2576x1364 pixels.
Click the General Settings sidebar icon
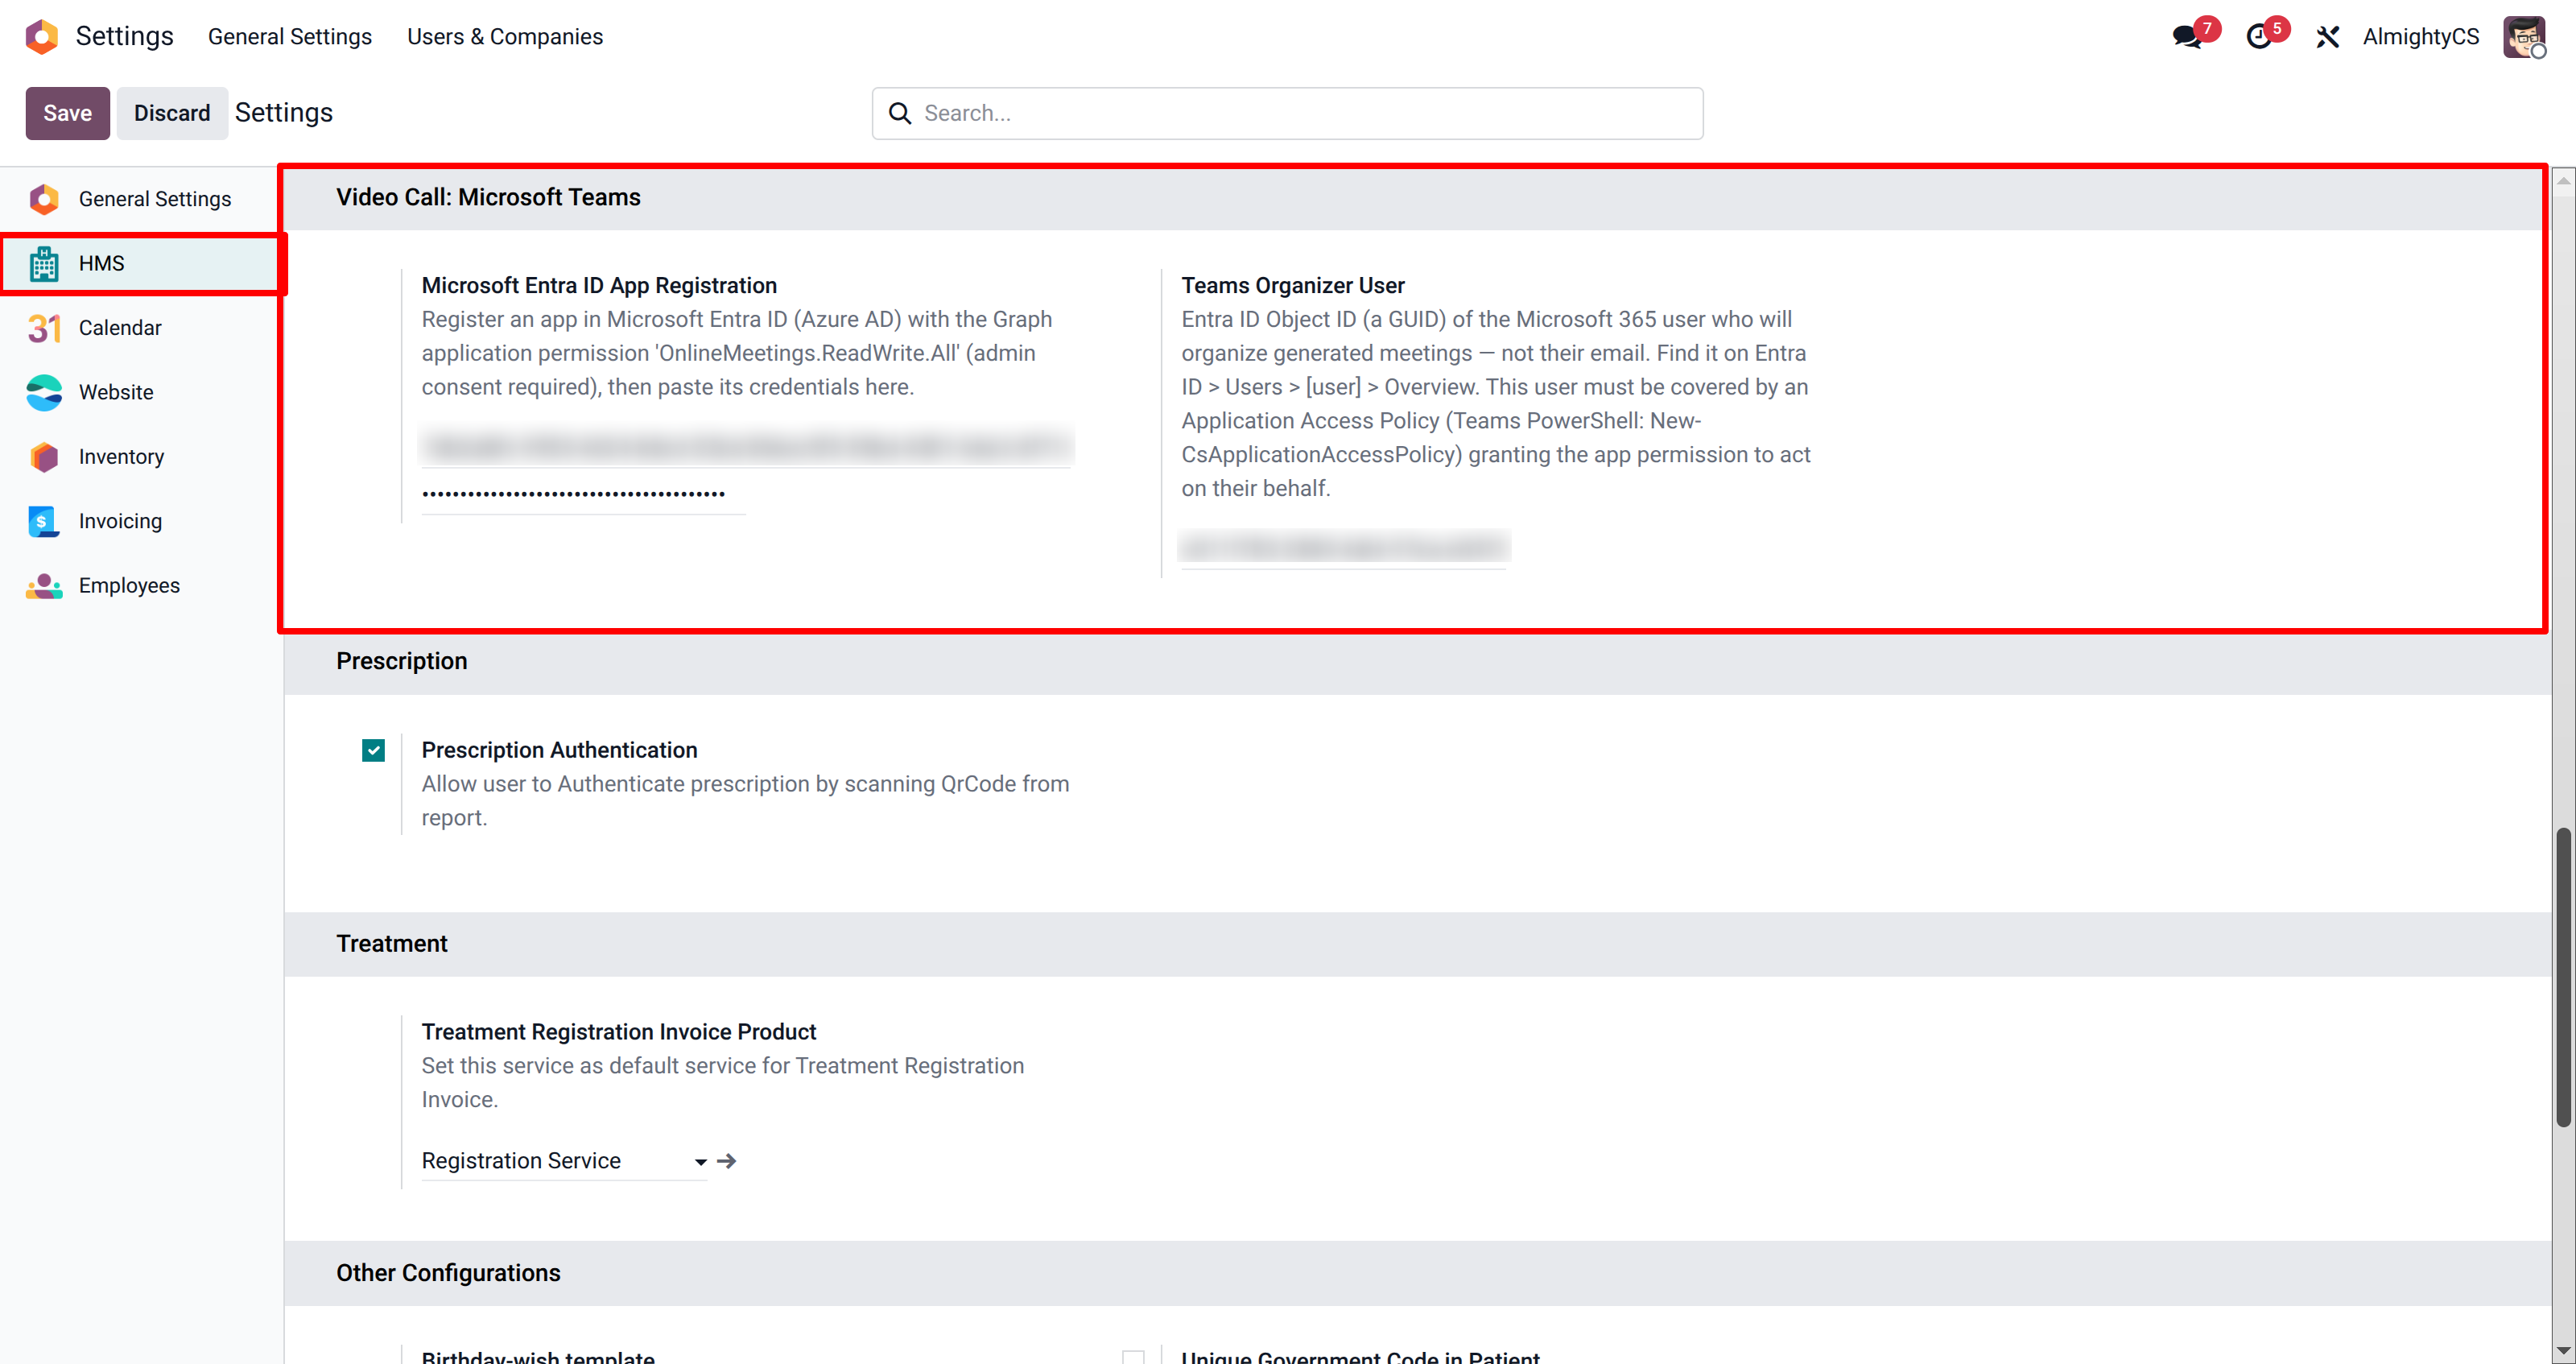click(x=44, y=199)
